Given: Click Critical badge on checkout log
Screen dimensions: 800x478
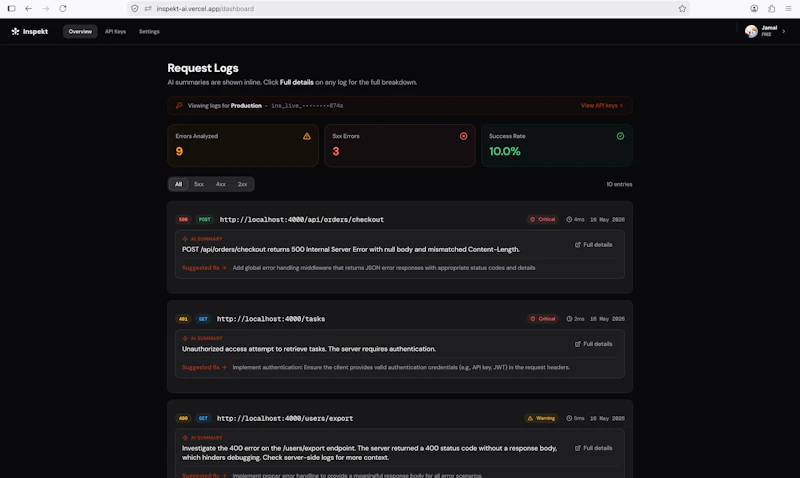Looking at the screenshot, I should click(x=542, y=219).
